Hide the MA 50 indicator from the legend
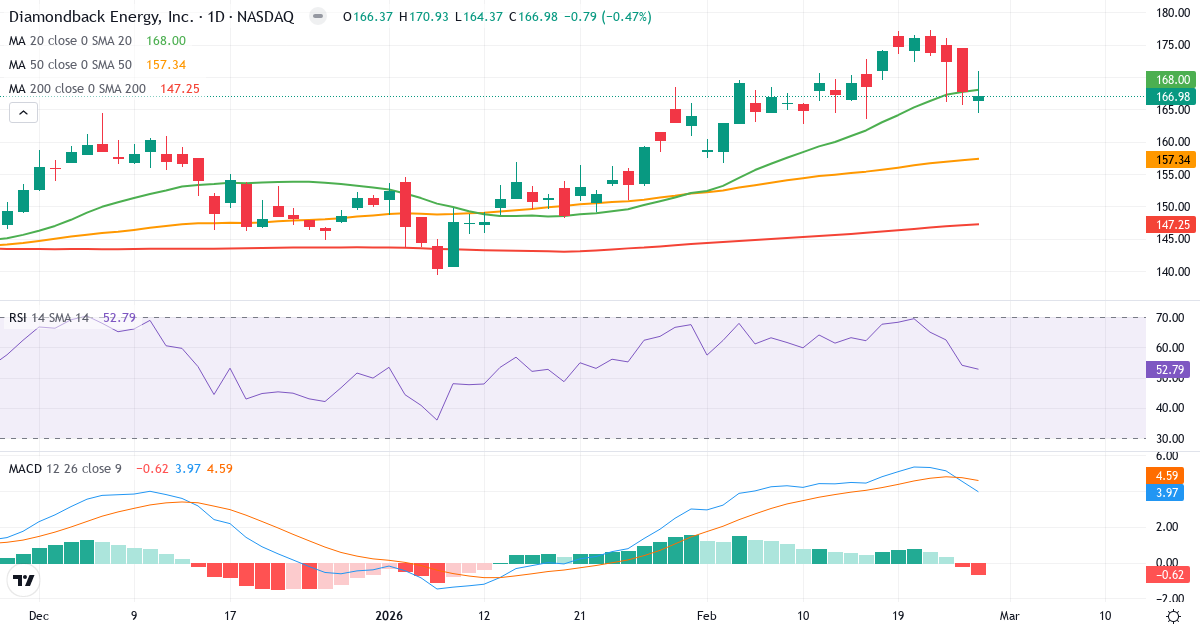This screenshot has height=630, width=1200. pos(60,64)
